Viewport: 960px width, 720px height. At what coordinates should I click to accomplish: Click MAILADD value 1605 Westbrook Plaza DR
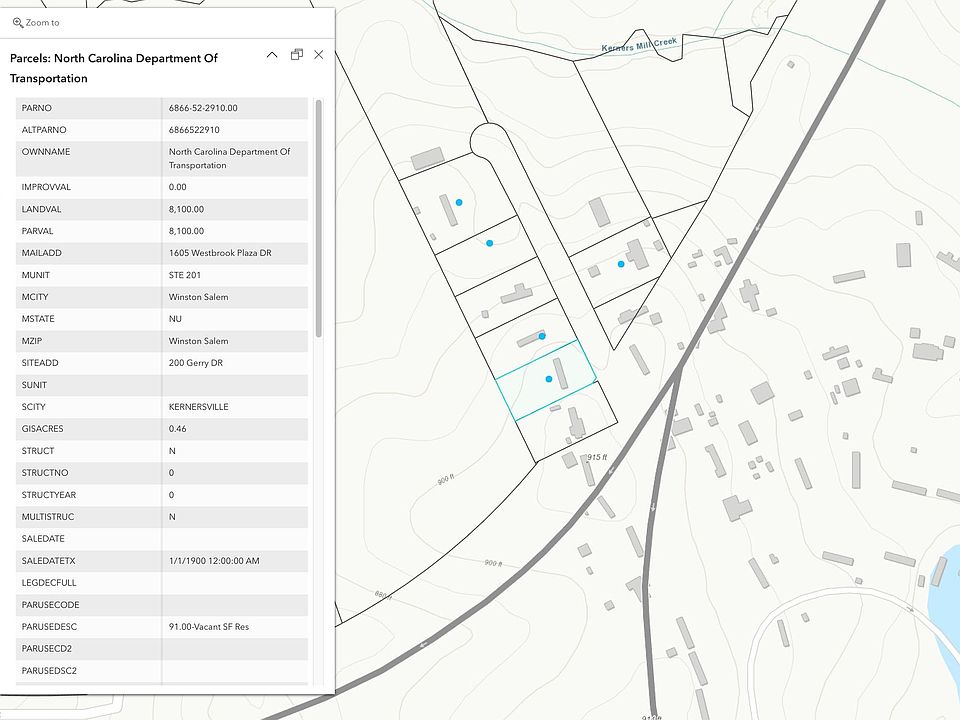[220, 253]
